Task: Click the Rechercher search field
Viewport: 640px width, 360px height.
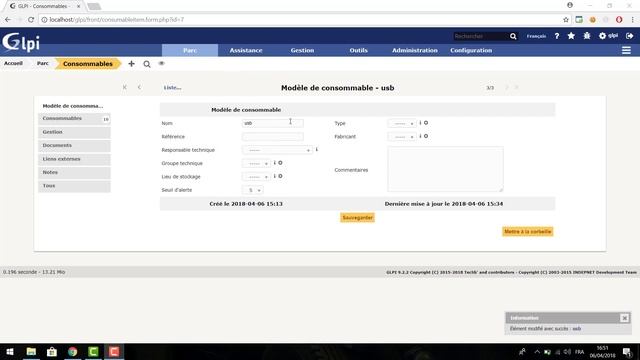Action: point(481,36)
